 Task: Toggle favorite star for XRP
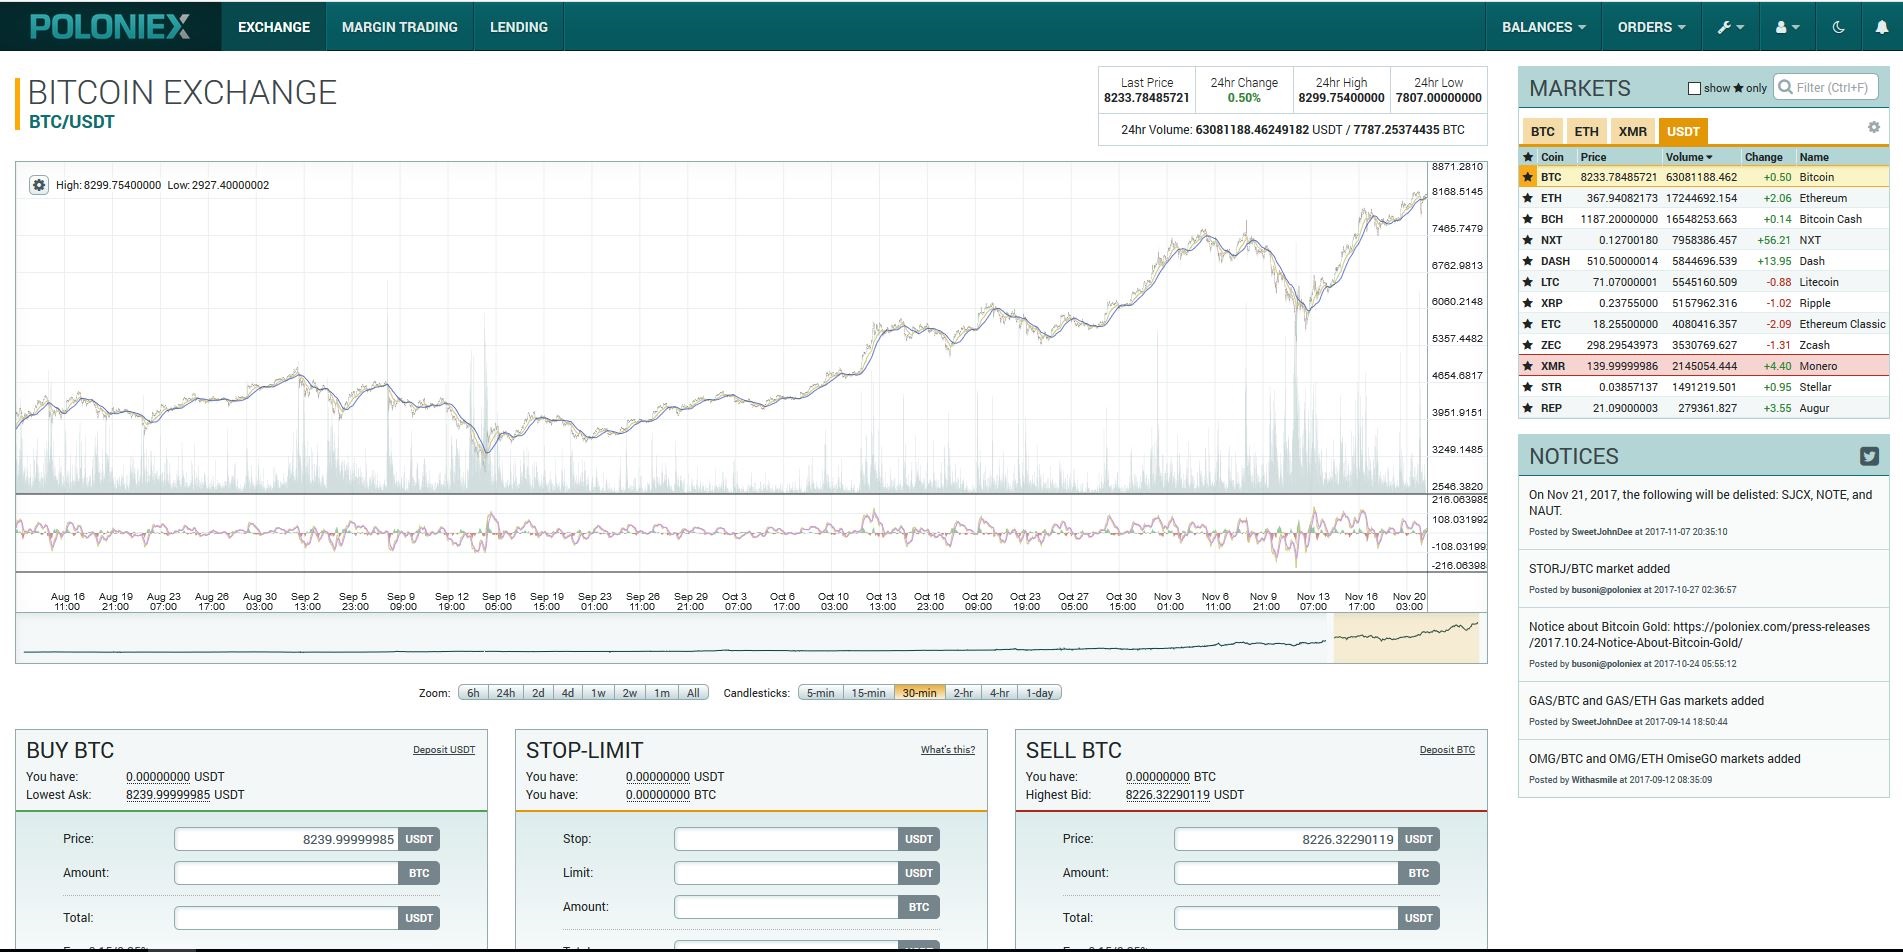1527,303
